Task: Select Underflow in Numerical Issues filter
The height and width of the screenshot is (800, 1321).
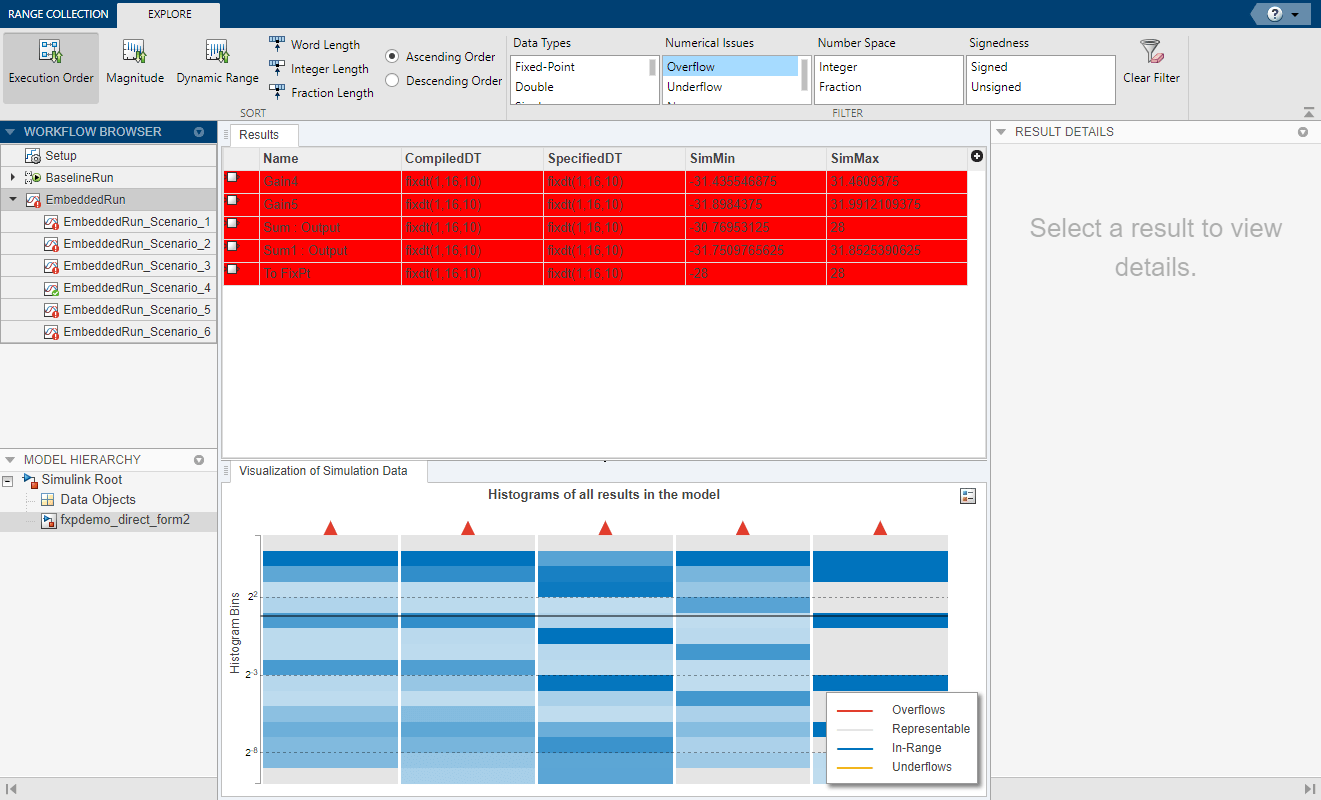Action: tap(694, 87)
